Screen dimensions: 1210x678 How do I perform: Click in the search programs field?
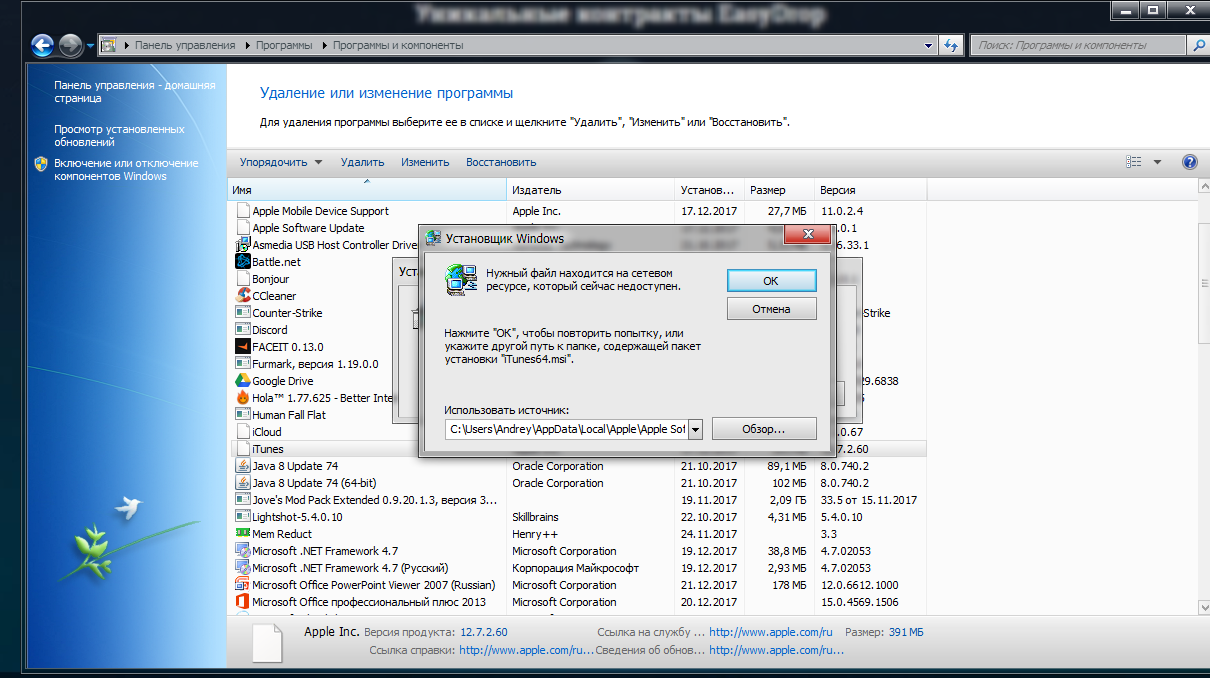click(1078, 45)
